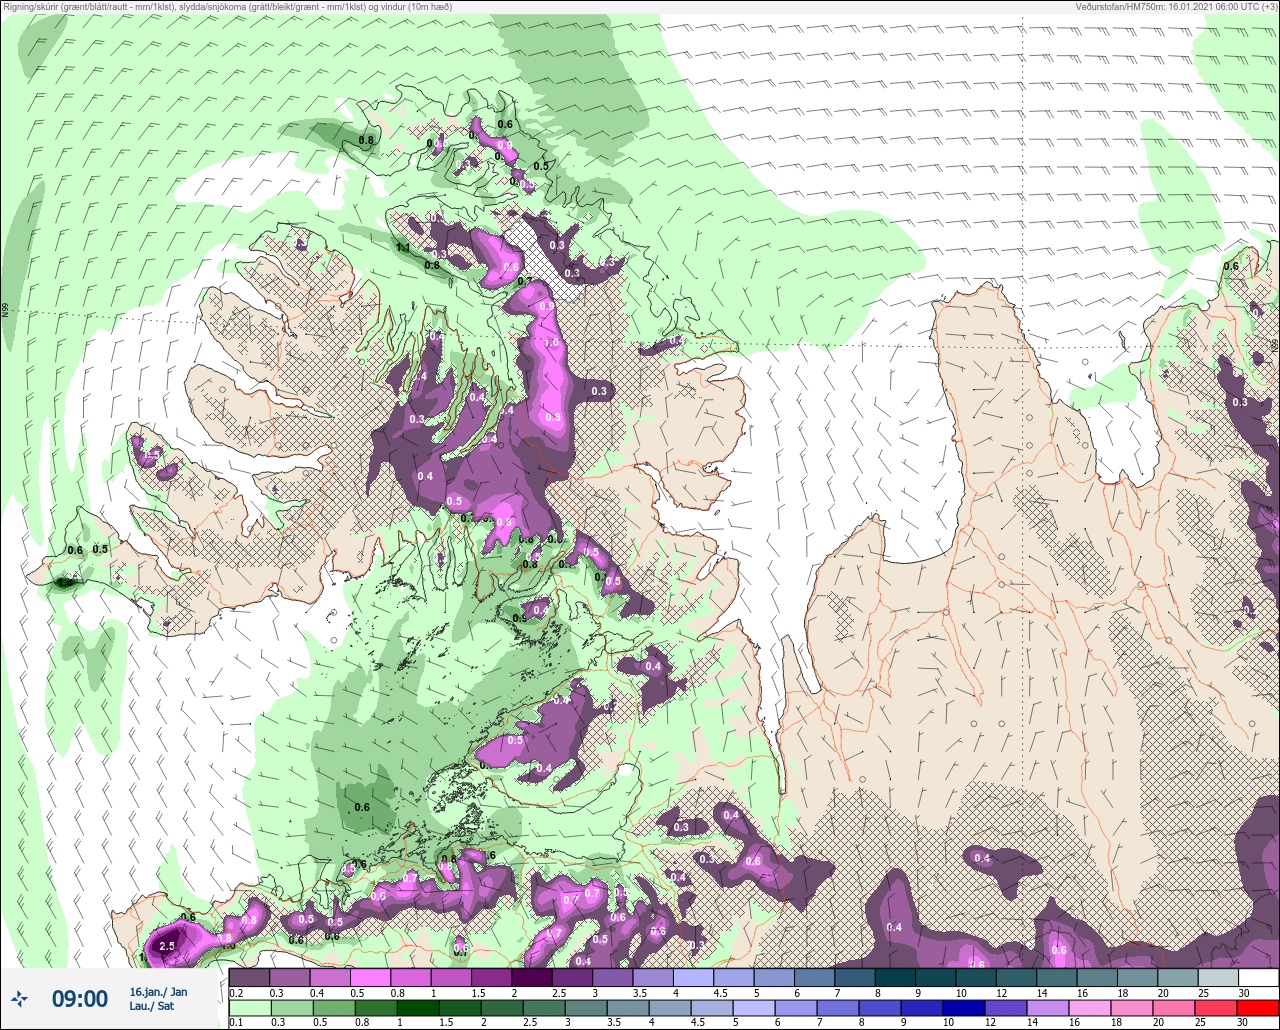Pick the lower legend dark blue swatch labeled 10

coord(964,1008)
